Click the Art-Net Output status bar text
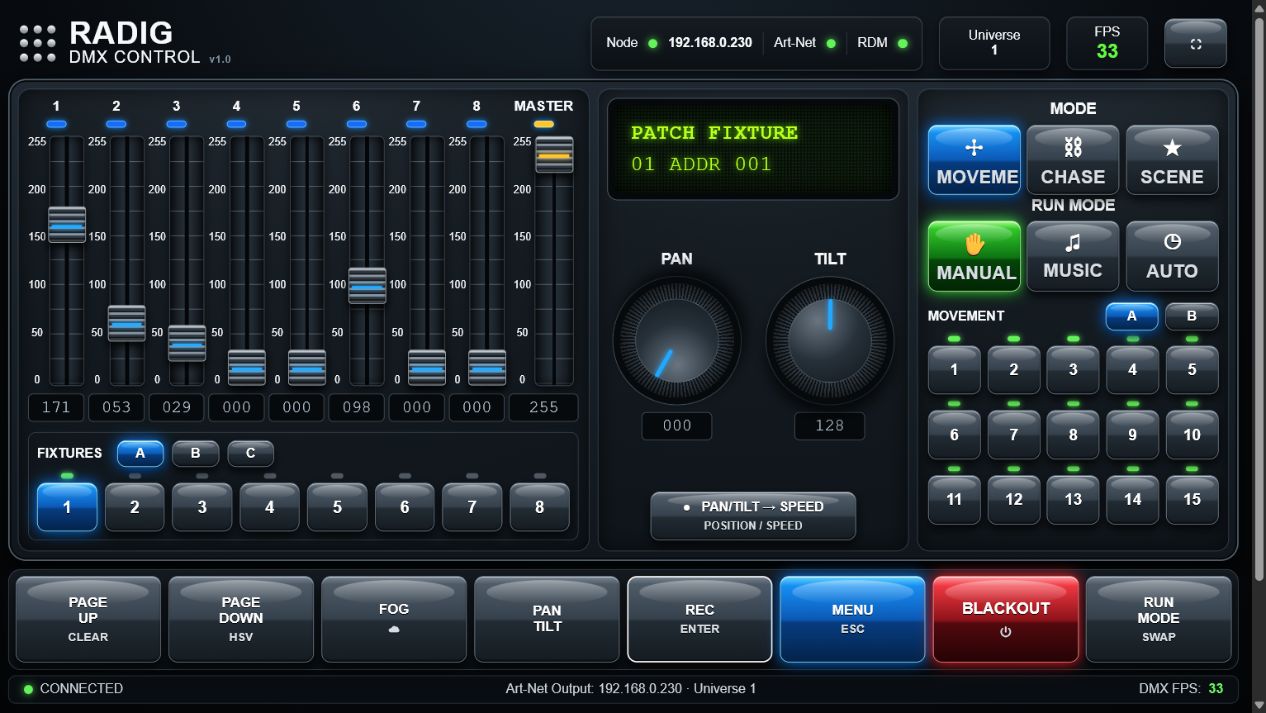1266x713 pixels. tap(631, 688)
